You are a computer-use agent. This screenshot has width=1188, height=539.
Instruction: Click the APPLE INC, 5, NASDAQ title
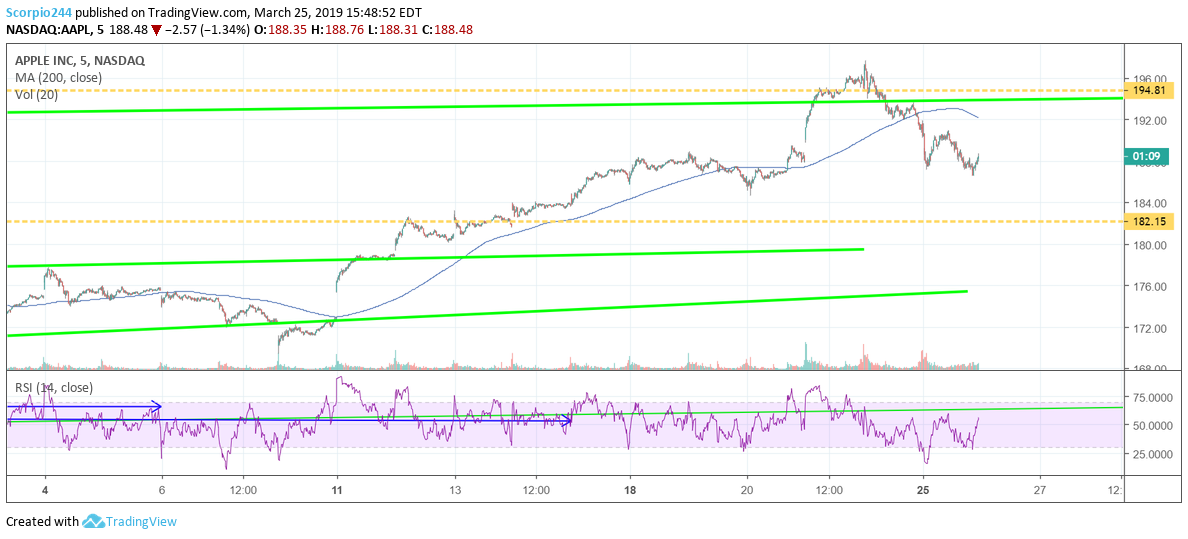coord(80,61)
